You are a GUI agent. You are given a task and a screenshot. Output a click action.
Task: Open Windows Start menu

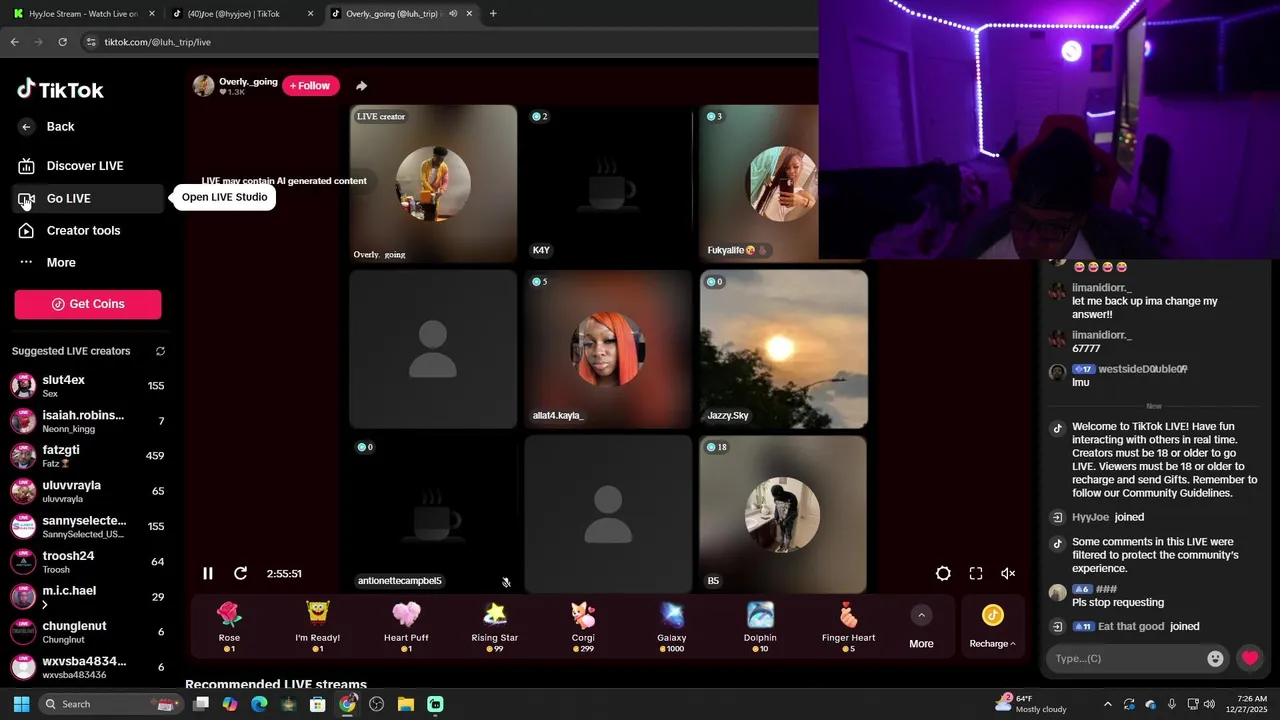(x=21, y=704)
